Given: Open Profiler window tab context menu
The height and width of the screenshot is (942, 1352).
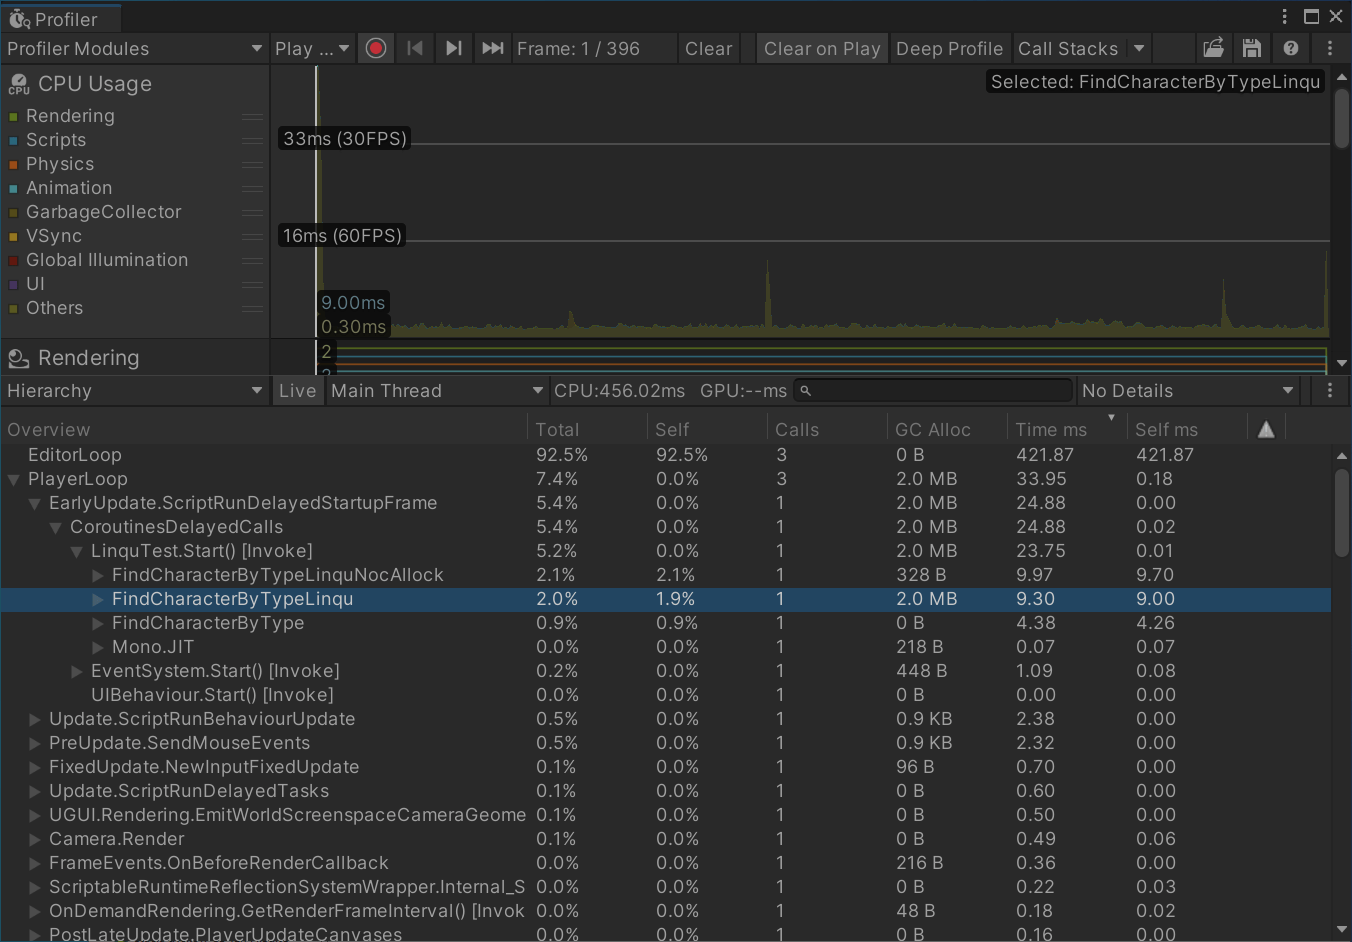Looking at the screenshot, I should (x=1285, y=16).
